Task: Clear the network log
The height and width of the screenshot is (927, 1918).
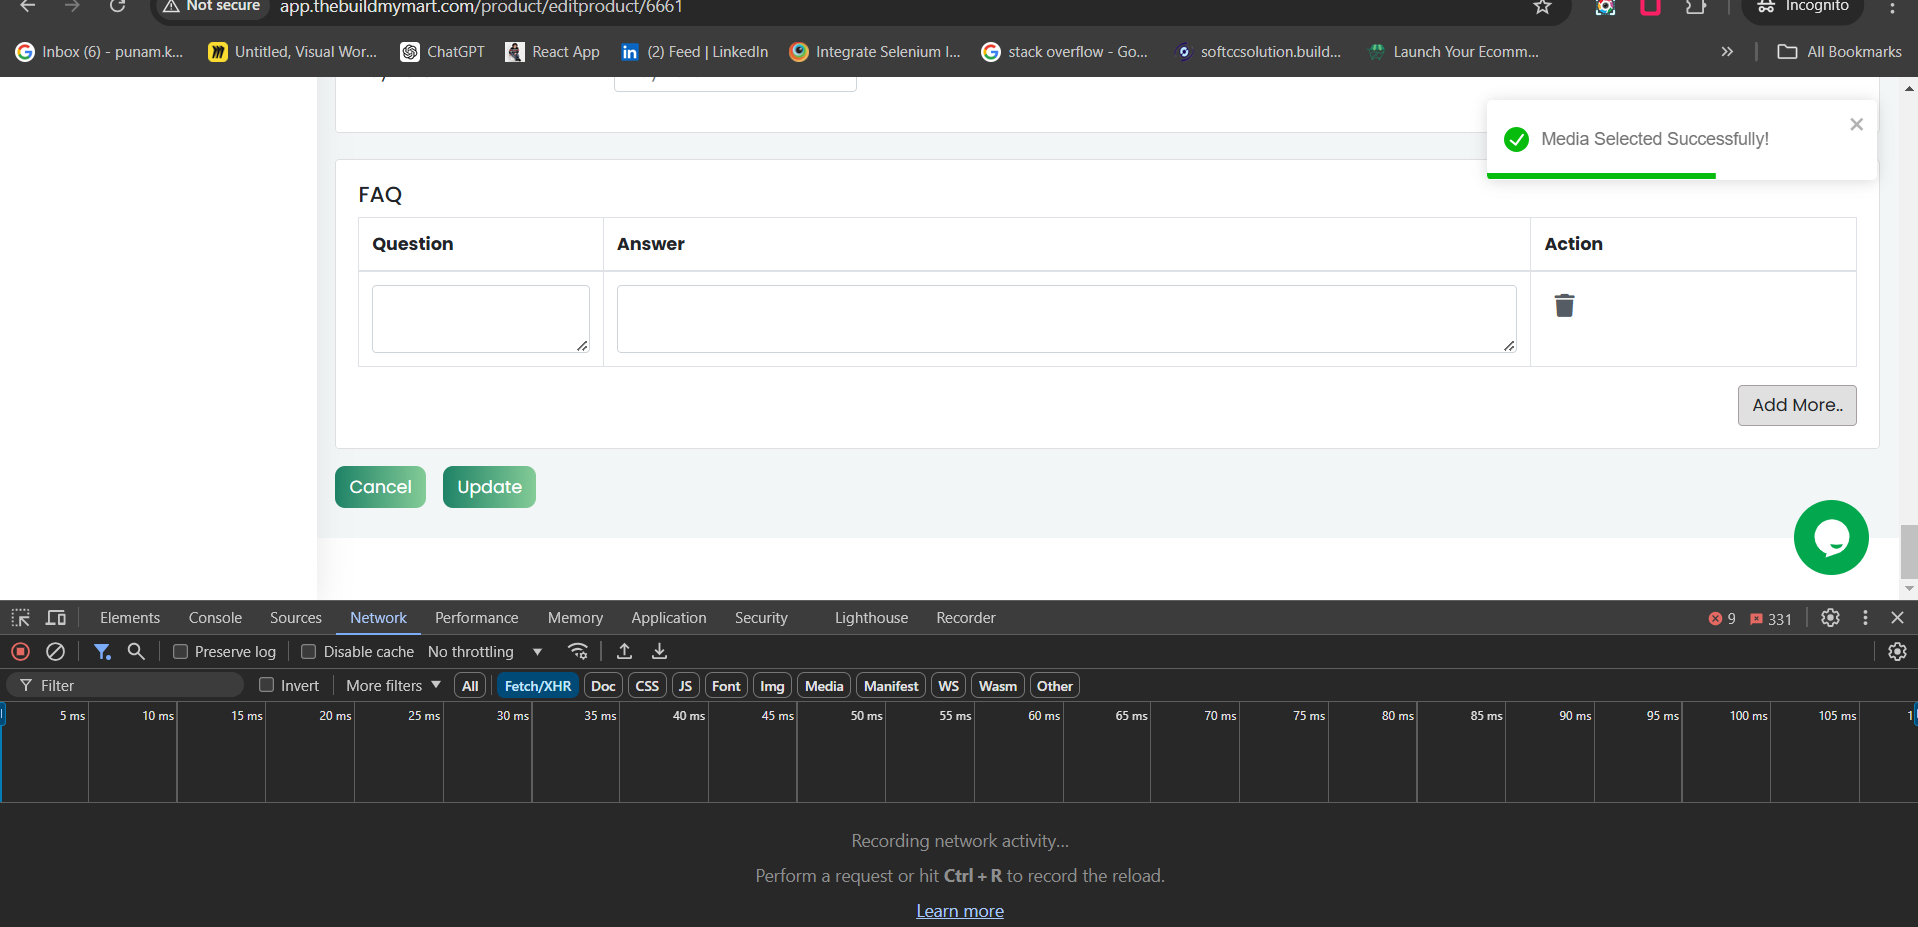Action: coord(56,651)
